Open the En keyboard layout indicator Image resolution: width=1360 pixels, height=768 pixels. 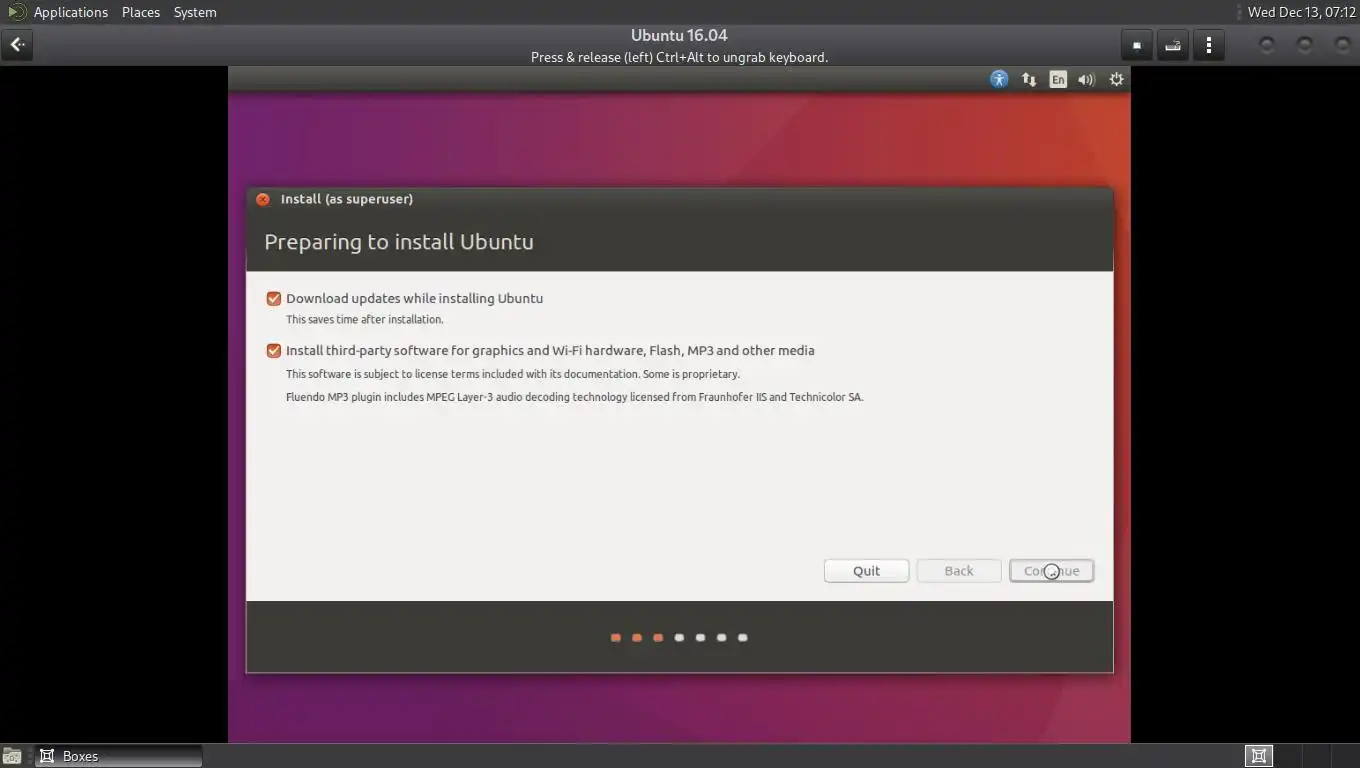(x=1058, y=79)
